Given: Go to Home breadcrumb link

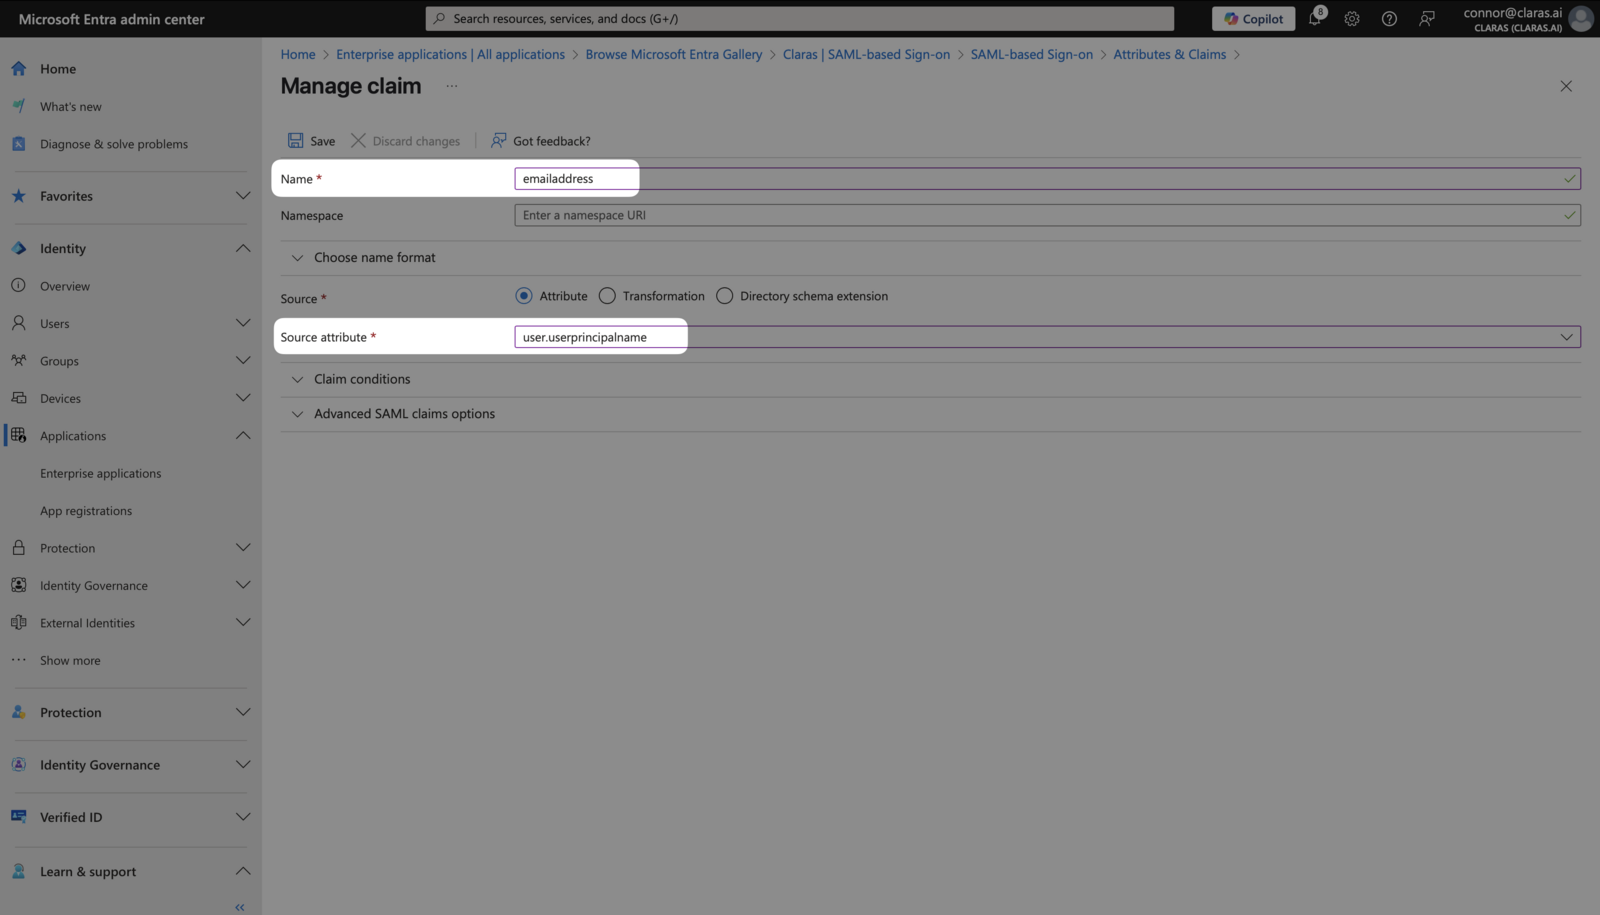Looking at the screenshot, I should coord(298,54).
